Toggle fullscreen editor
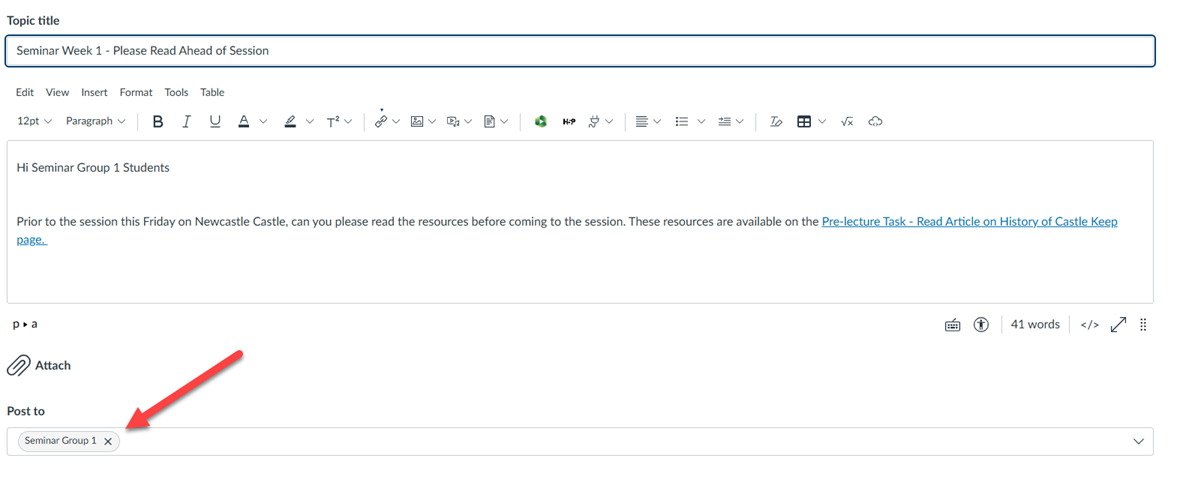The image size is (1186, 479). (1119, 325)
